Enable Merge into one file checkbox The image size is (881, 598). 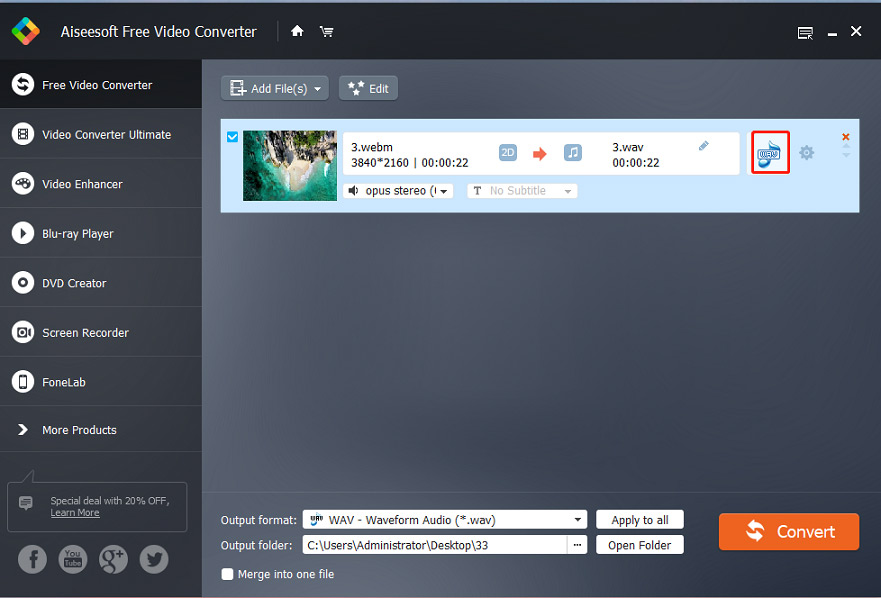pos(227,574)
